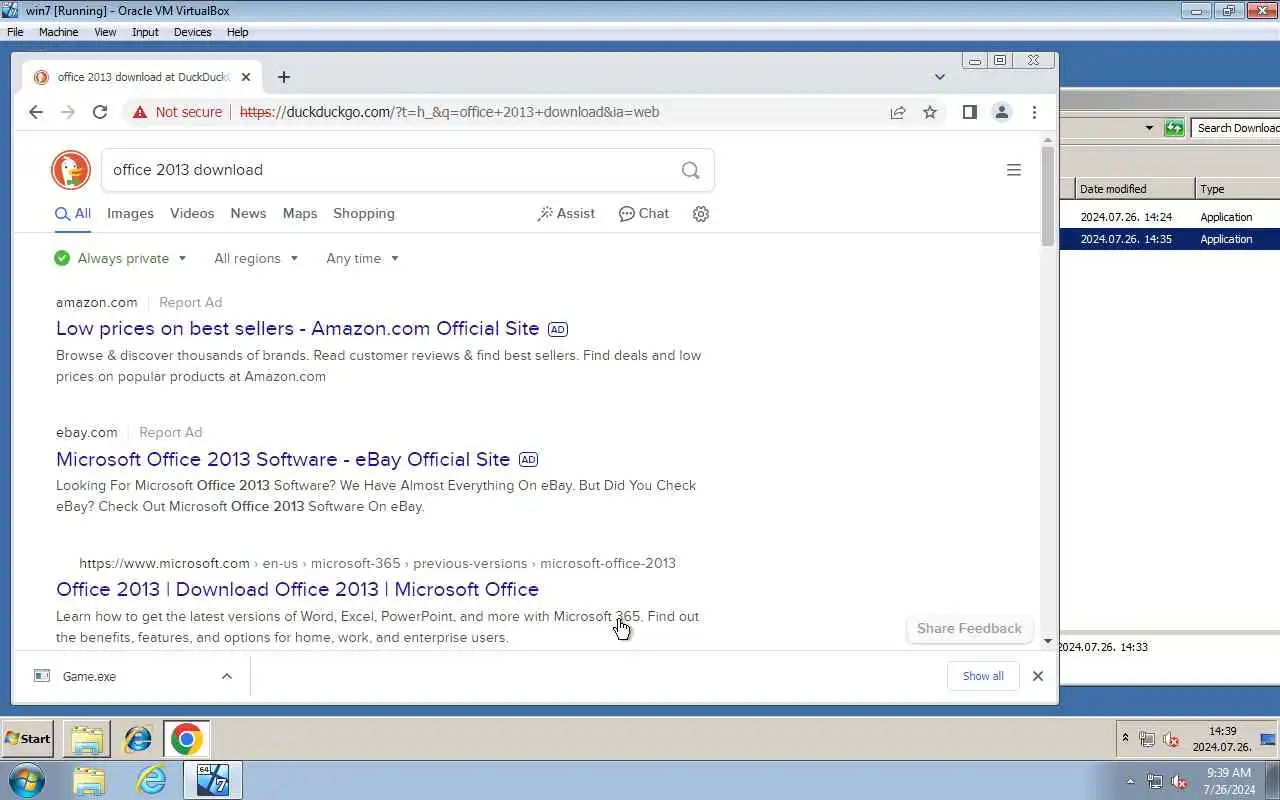Click VM Start button
1280x800 pixels.
[28, 739]
